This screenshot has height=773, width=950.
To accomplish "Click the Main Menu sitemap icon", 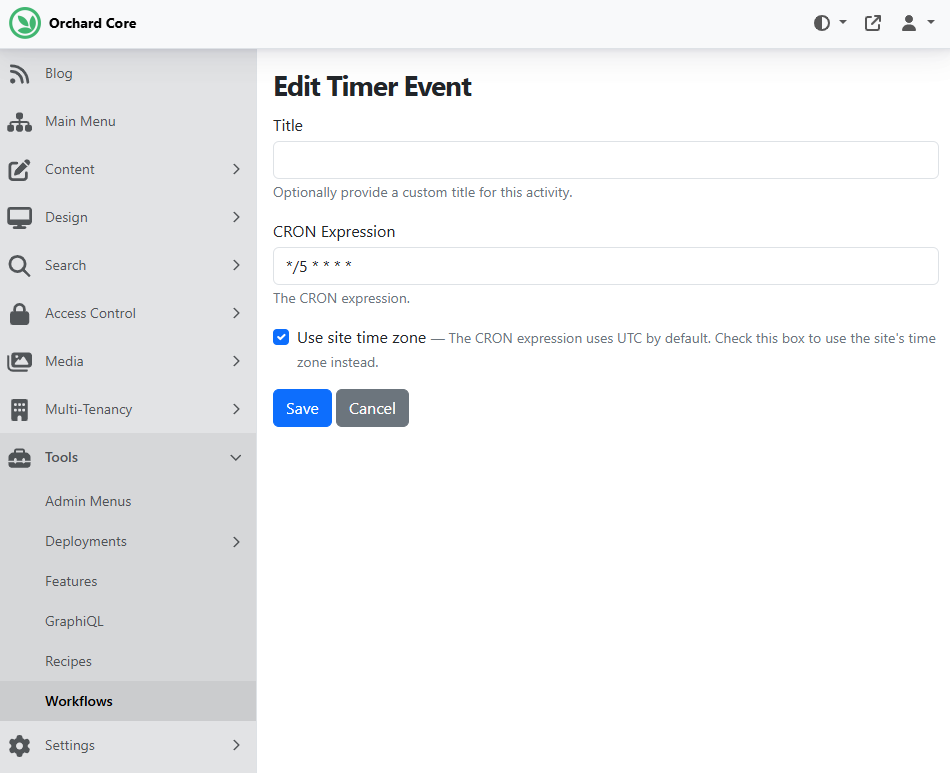I will click(x=19, y=122).
